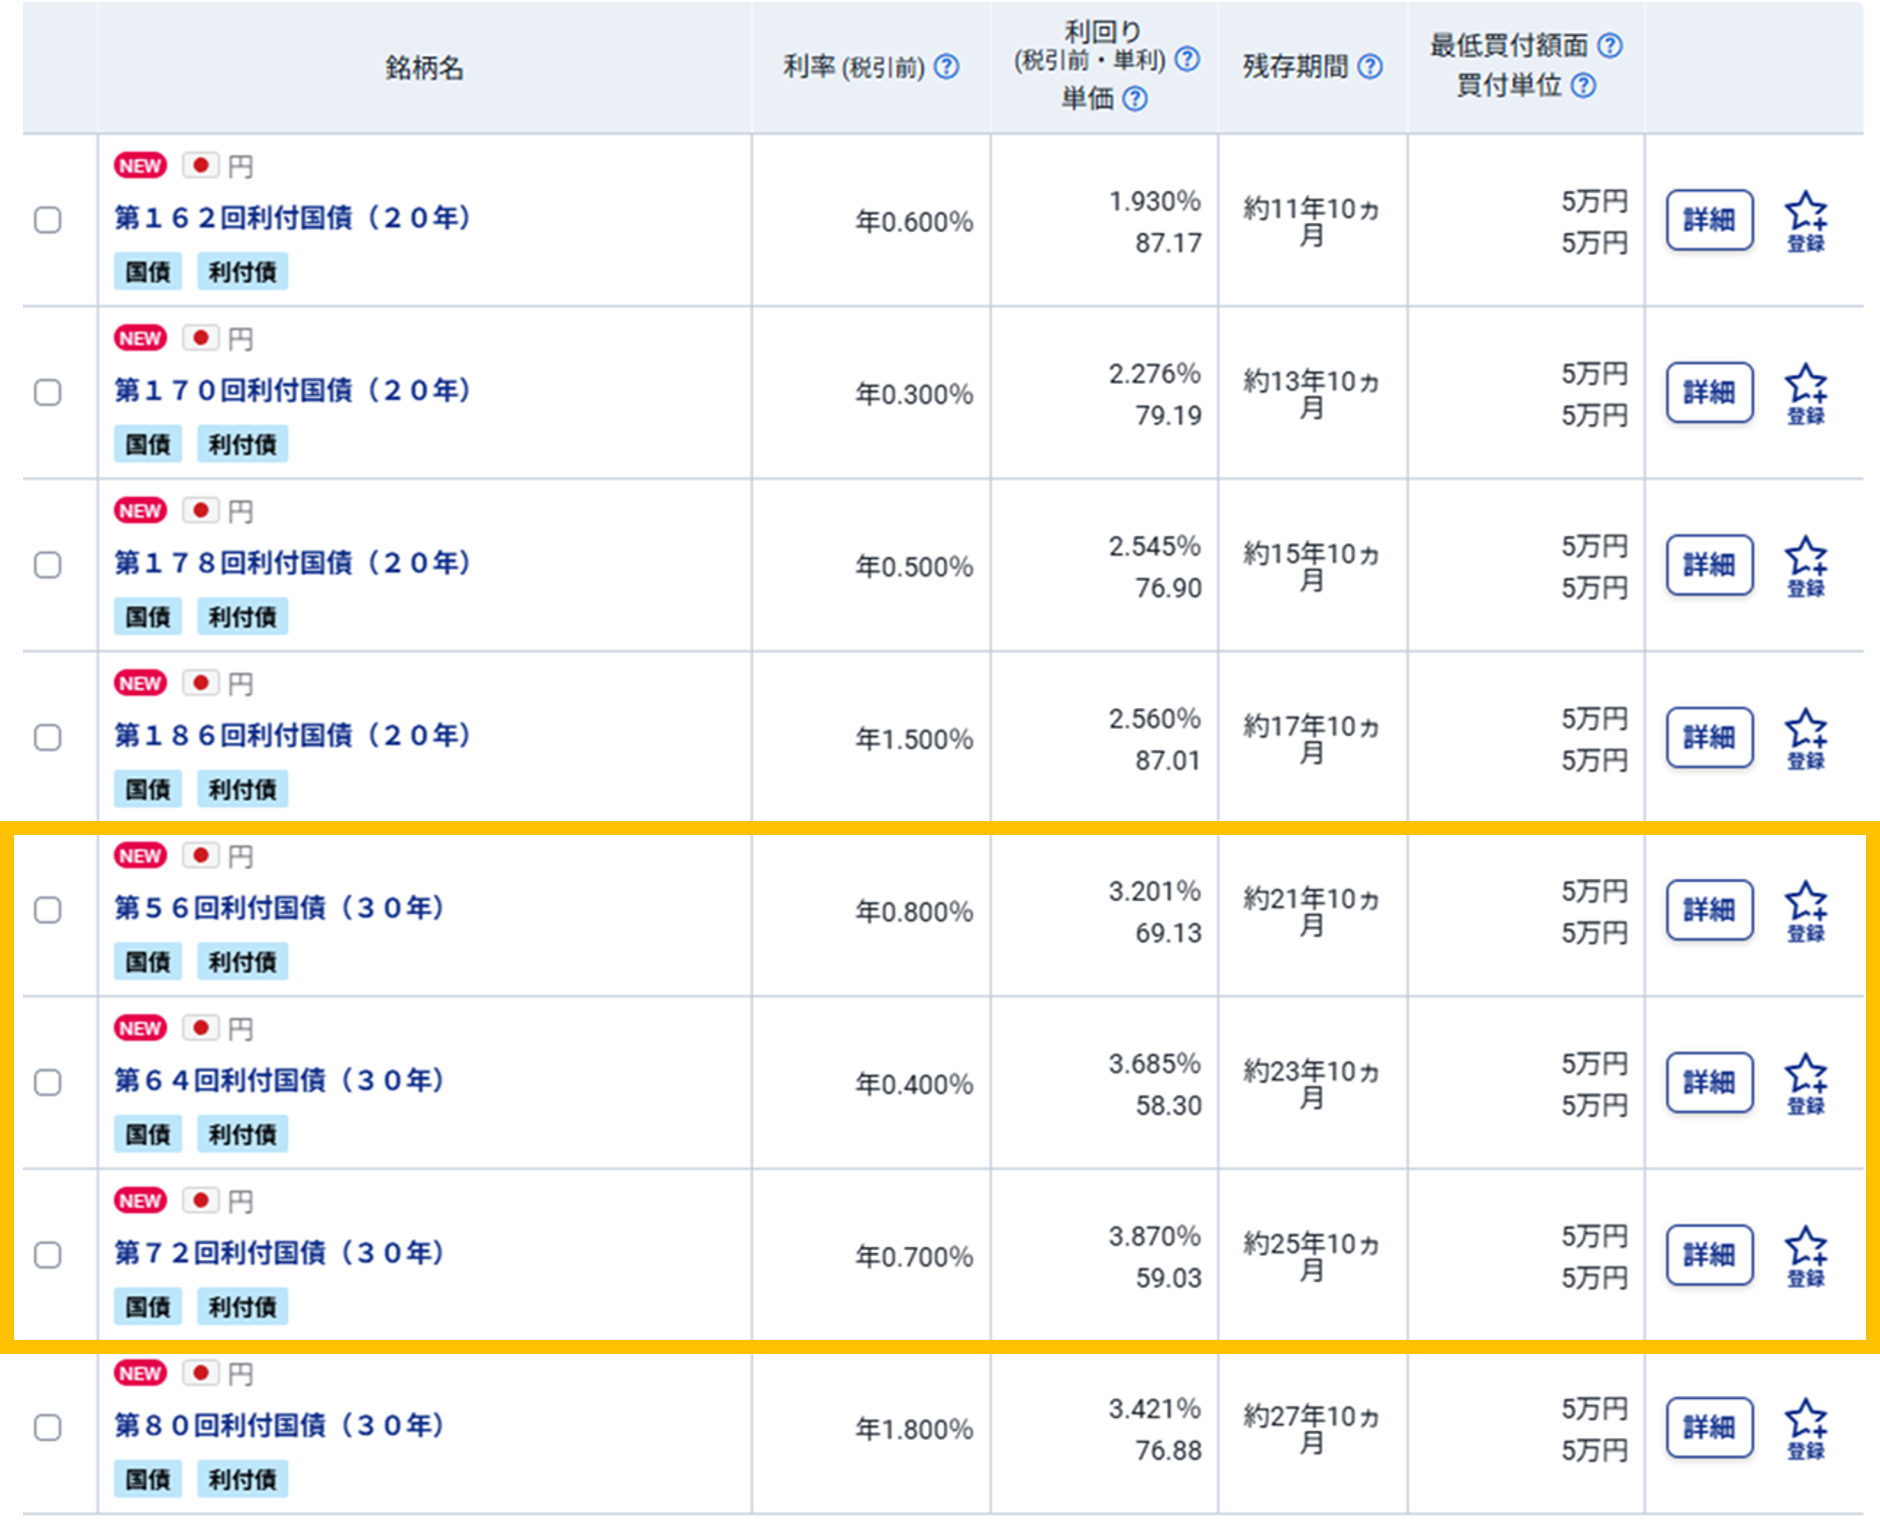Add 第56回利付国債 to favorites via star
Viewport: 1880px width, 1528px height.
coord(1805,910)
